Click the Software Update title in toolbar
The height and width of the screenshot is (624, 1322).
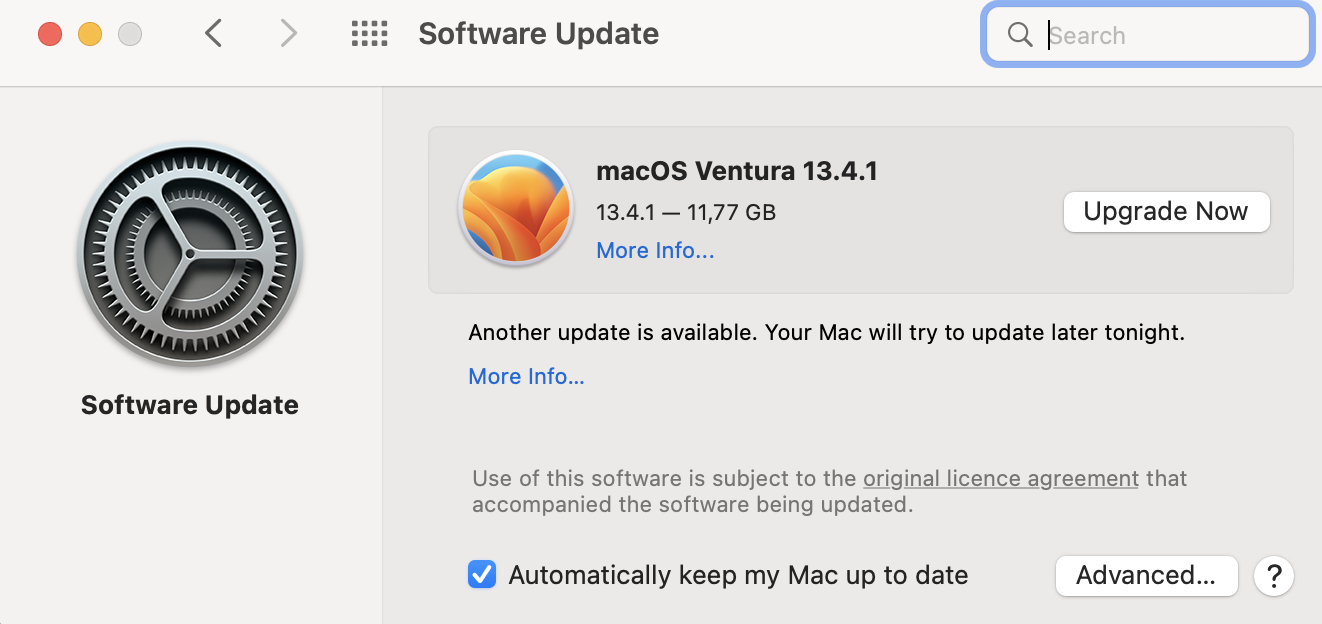coord(539,34)
